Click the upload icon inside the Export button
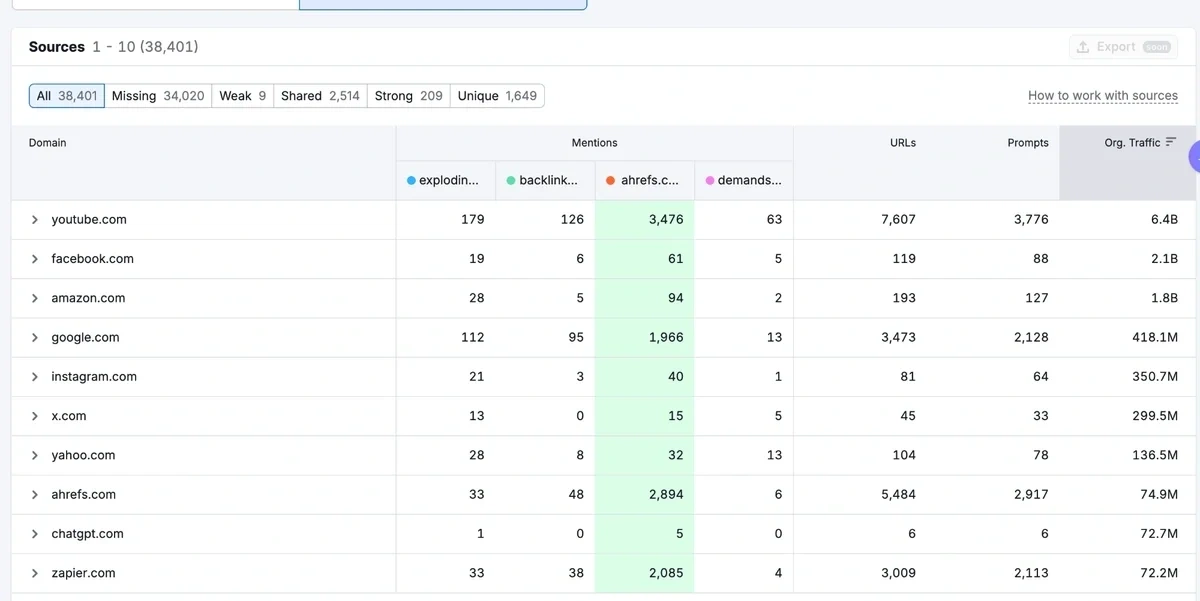Viewport: 1200px width, 601px height. (1083, 46)
